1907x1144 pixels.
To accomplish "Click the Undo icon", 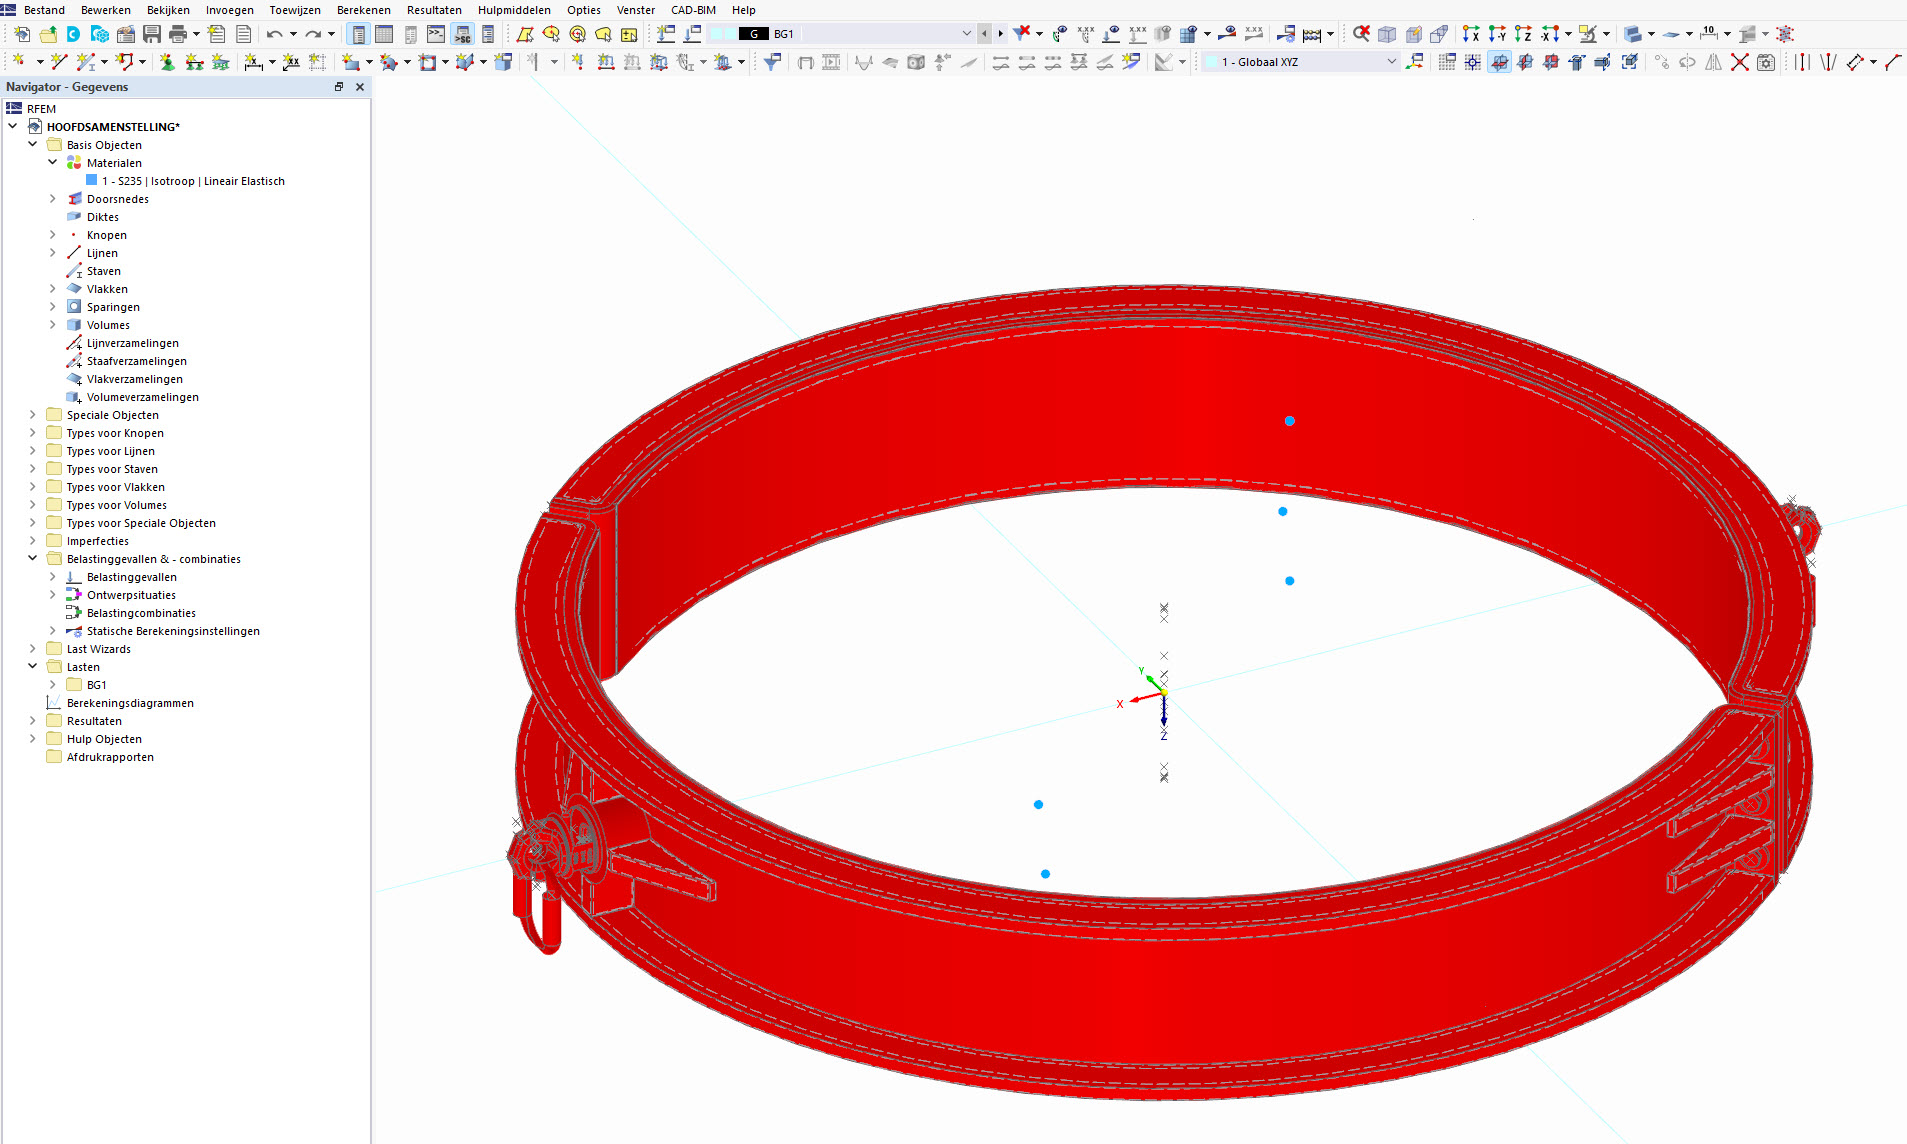I will pyautogui.click(x=274, y=33).
